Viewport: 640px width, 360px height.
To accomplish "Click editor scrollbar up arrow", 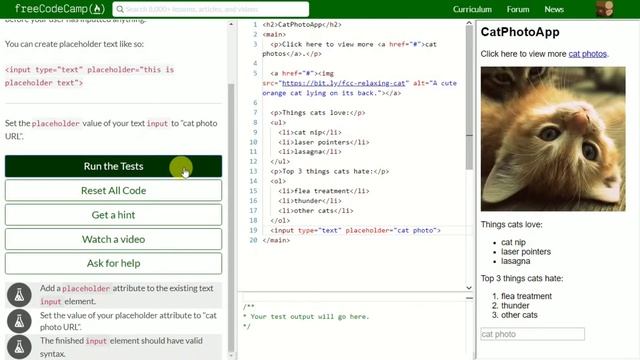I will [x=469, y=23].
